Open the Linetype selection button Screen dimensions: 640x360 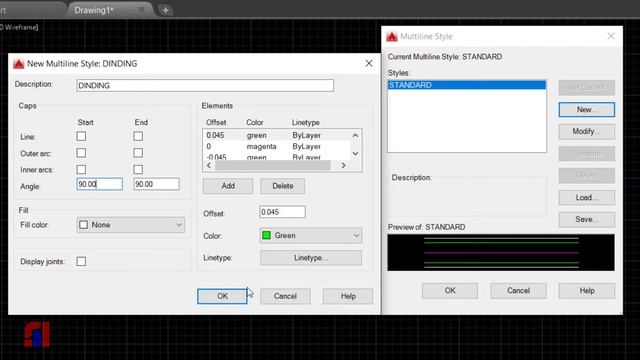click(311, 258)
